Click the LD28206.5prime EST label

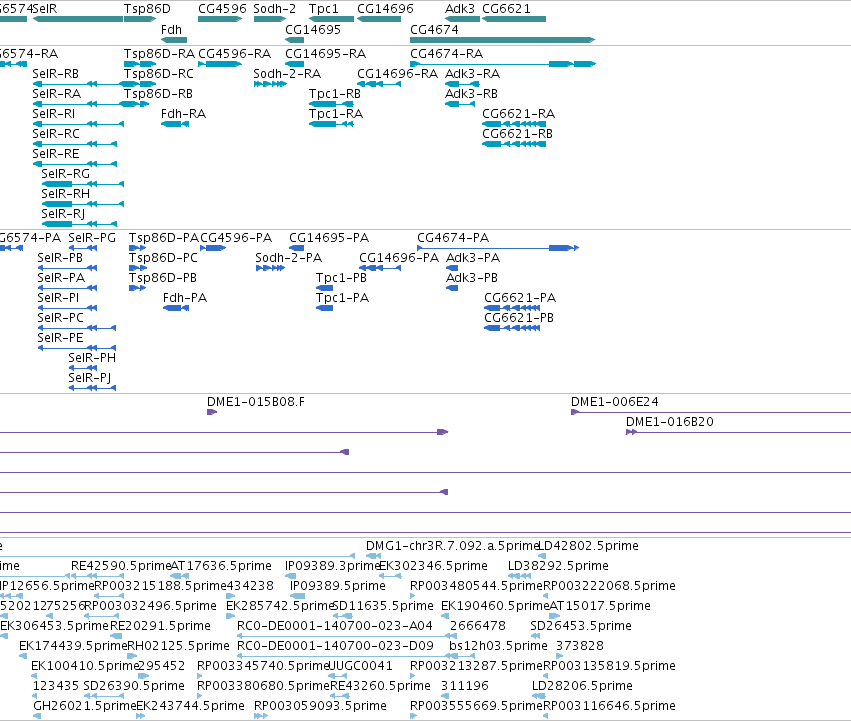coord(582,686)
